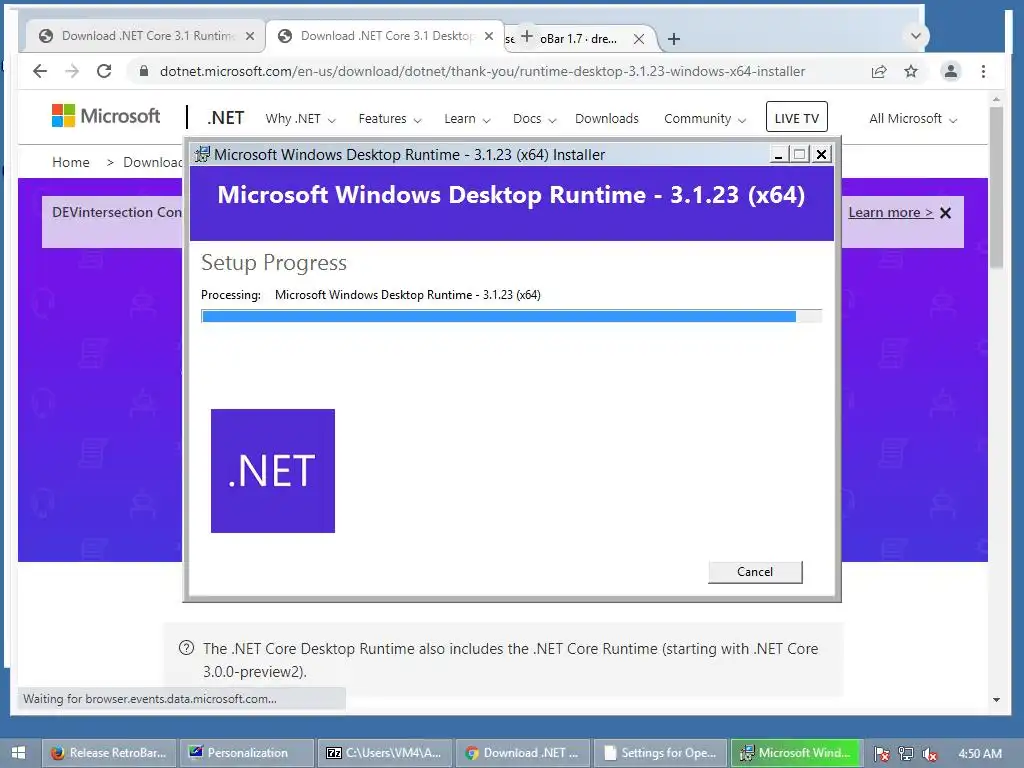Click the muted volume tray icon

coord(929,754)
